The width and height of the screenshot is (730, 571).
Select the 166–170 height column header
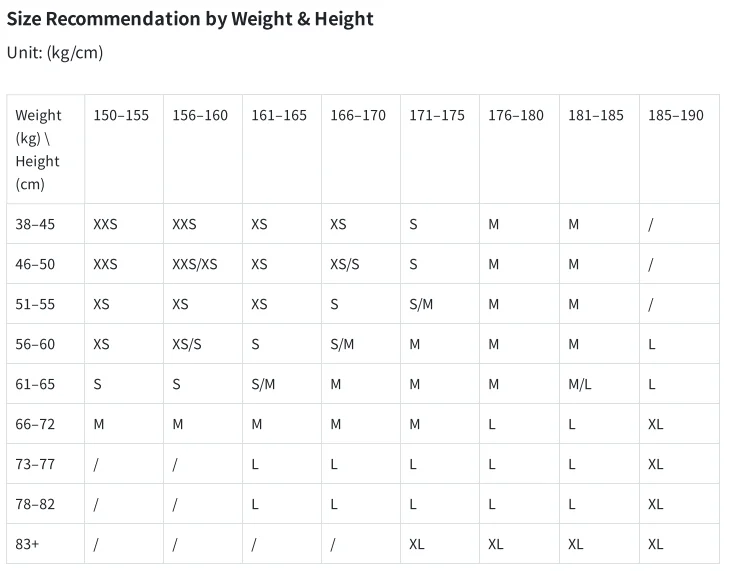358,115
